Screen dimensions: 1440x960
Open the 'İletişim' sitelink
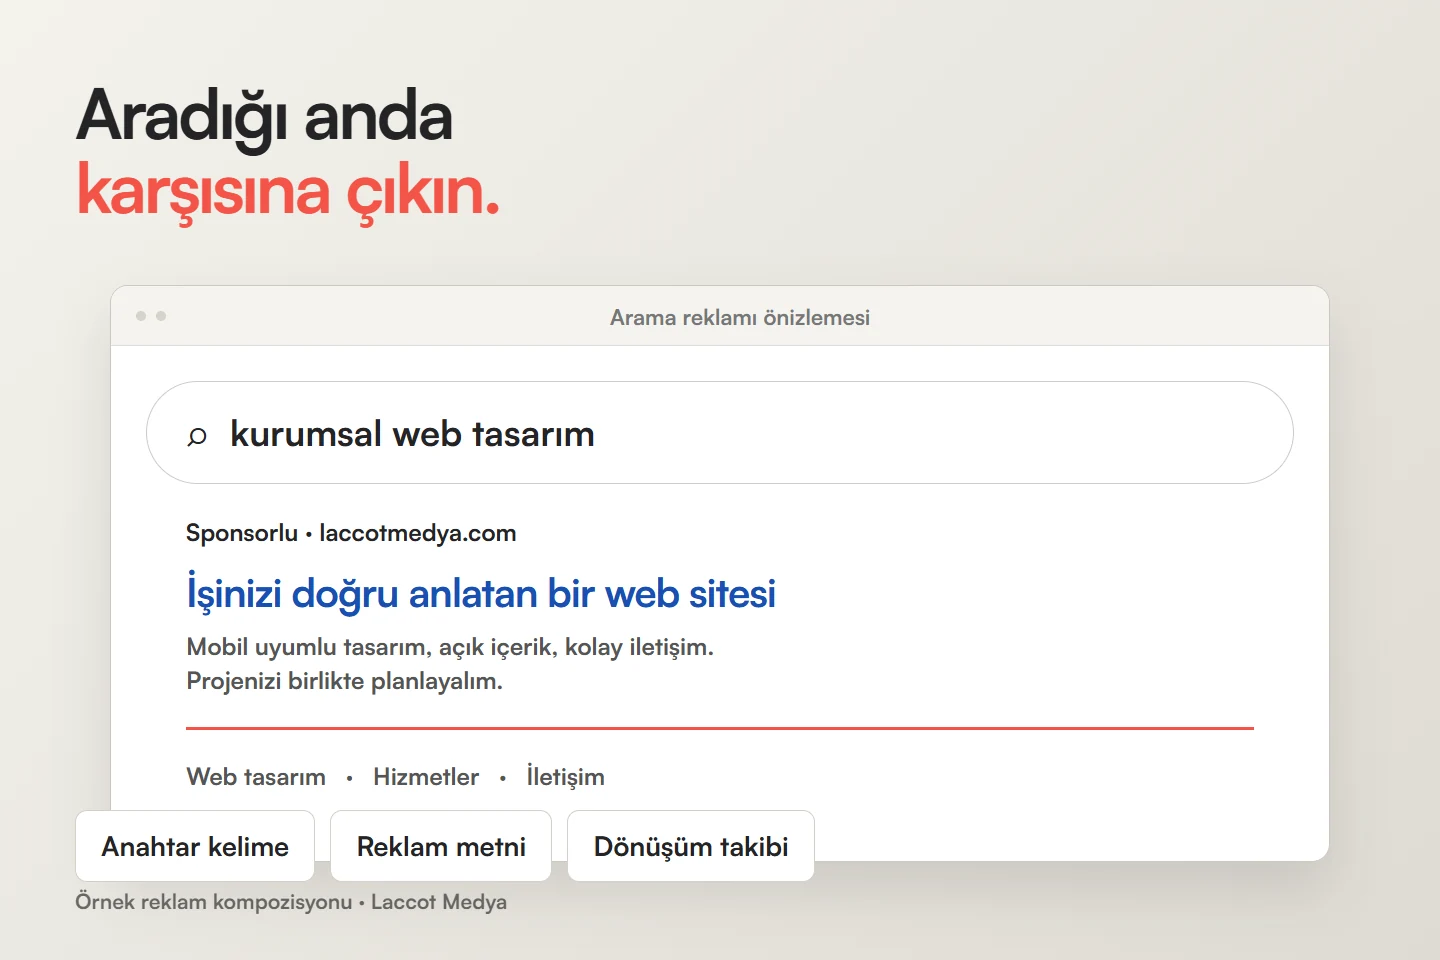(565, 777)
